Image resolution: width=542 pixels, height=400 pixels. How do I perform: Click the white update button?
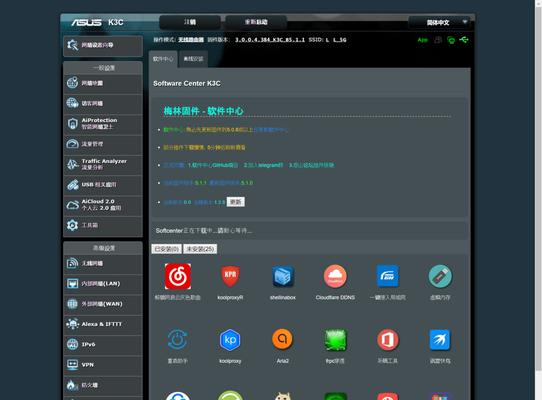coord(236,202)
